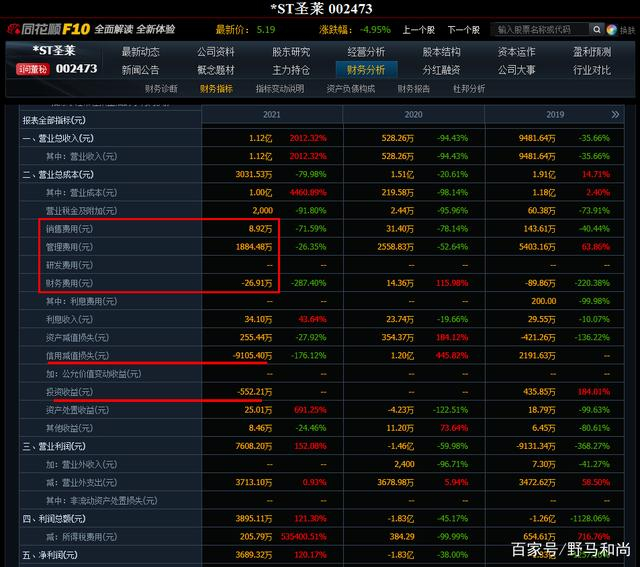This screenshot has width=640, height=567.
Task: Select row 五、净利润(元)
Action: point(322,555)
